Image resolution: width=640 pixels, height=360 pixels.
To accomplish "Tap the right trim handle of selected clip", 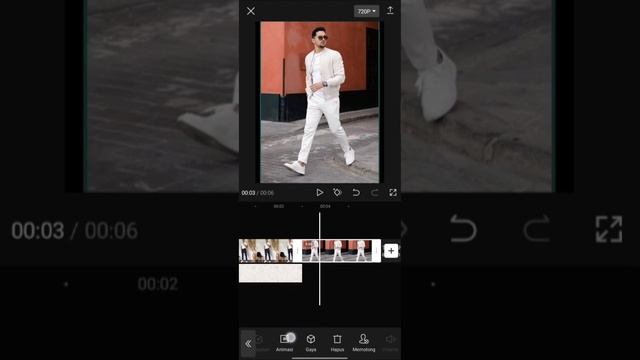I will tap(376, 251).
